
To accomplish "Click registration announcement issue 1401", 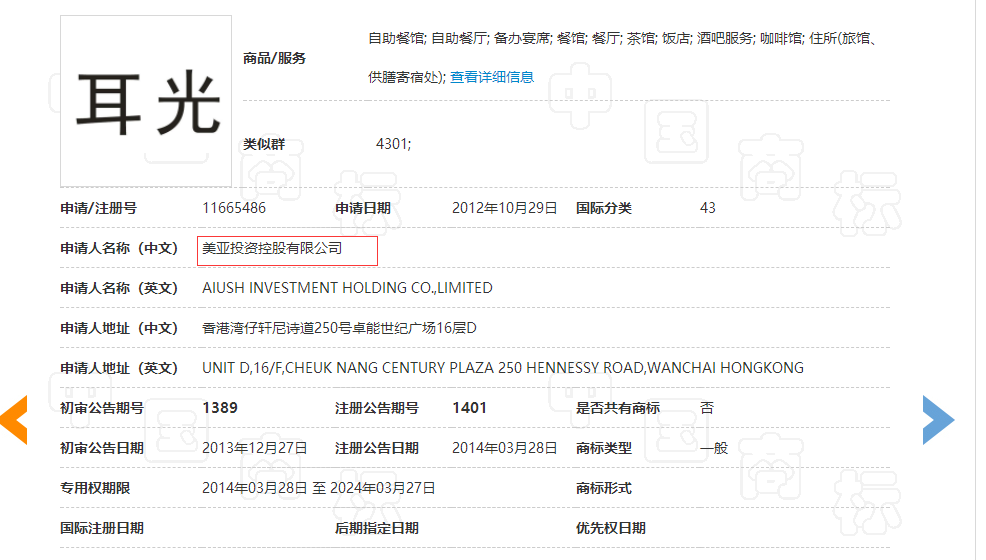I will click(x=469, y=408).
